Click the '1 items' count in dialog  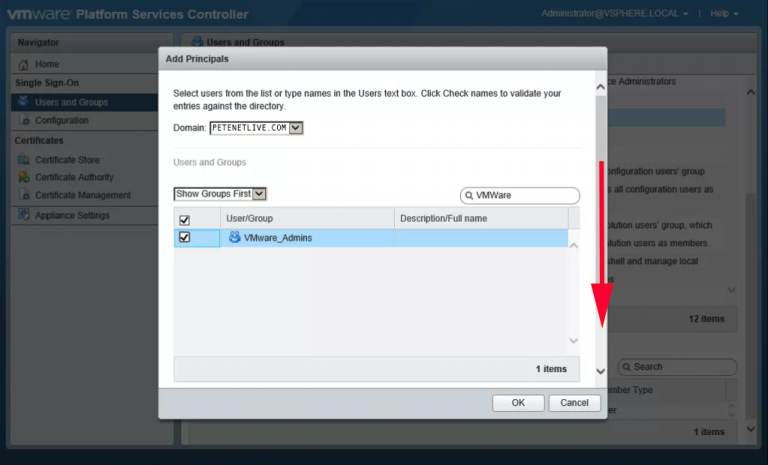pos(551,369)
